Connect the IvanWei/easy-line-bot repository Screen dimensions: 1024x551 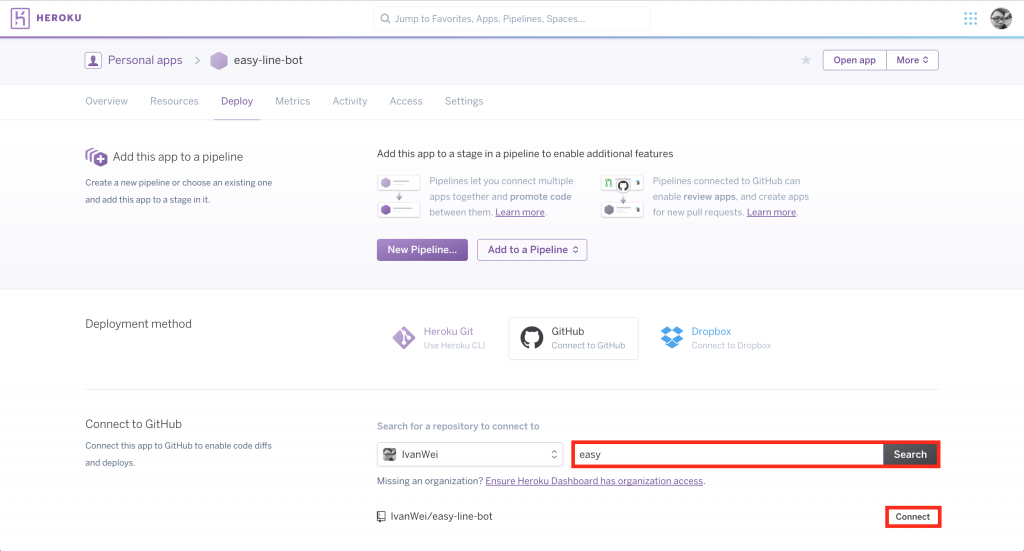[x=912, y=516]
